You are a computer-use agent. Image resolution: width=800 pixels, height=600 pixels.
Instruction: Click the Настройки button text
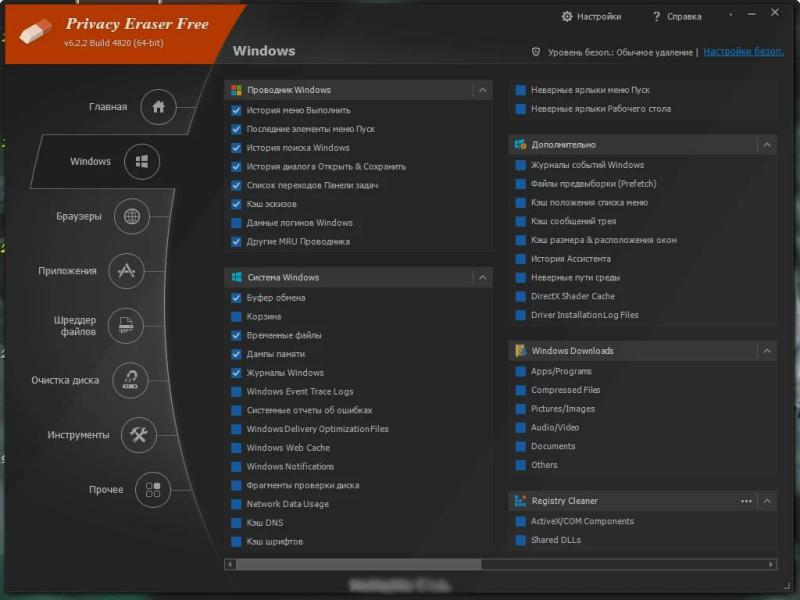[599, 17]
